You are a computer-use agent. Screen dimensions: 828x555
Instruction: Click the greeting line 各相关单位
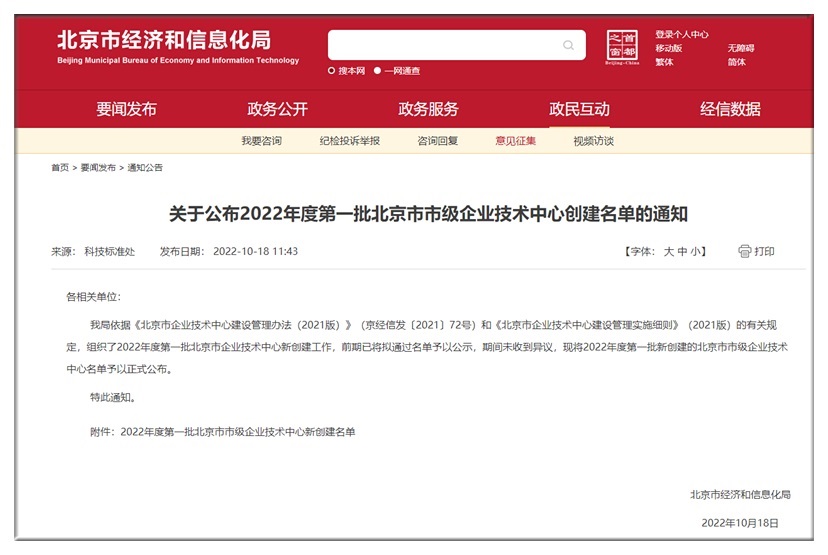click(x=93, y=297)
